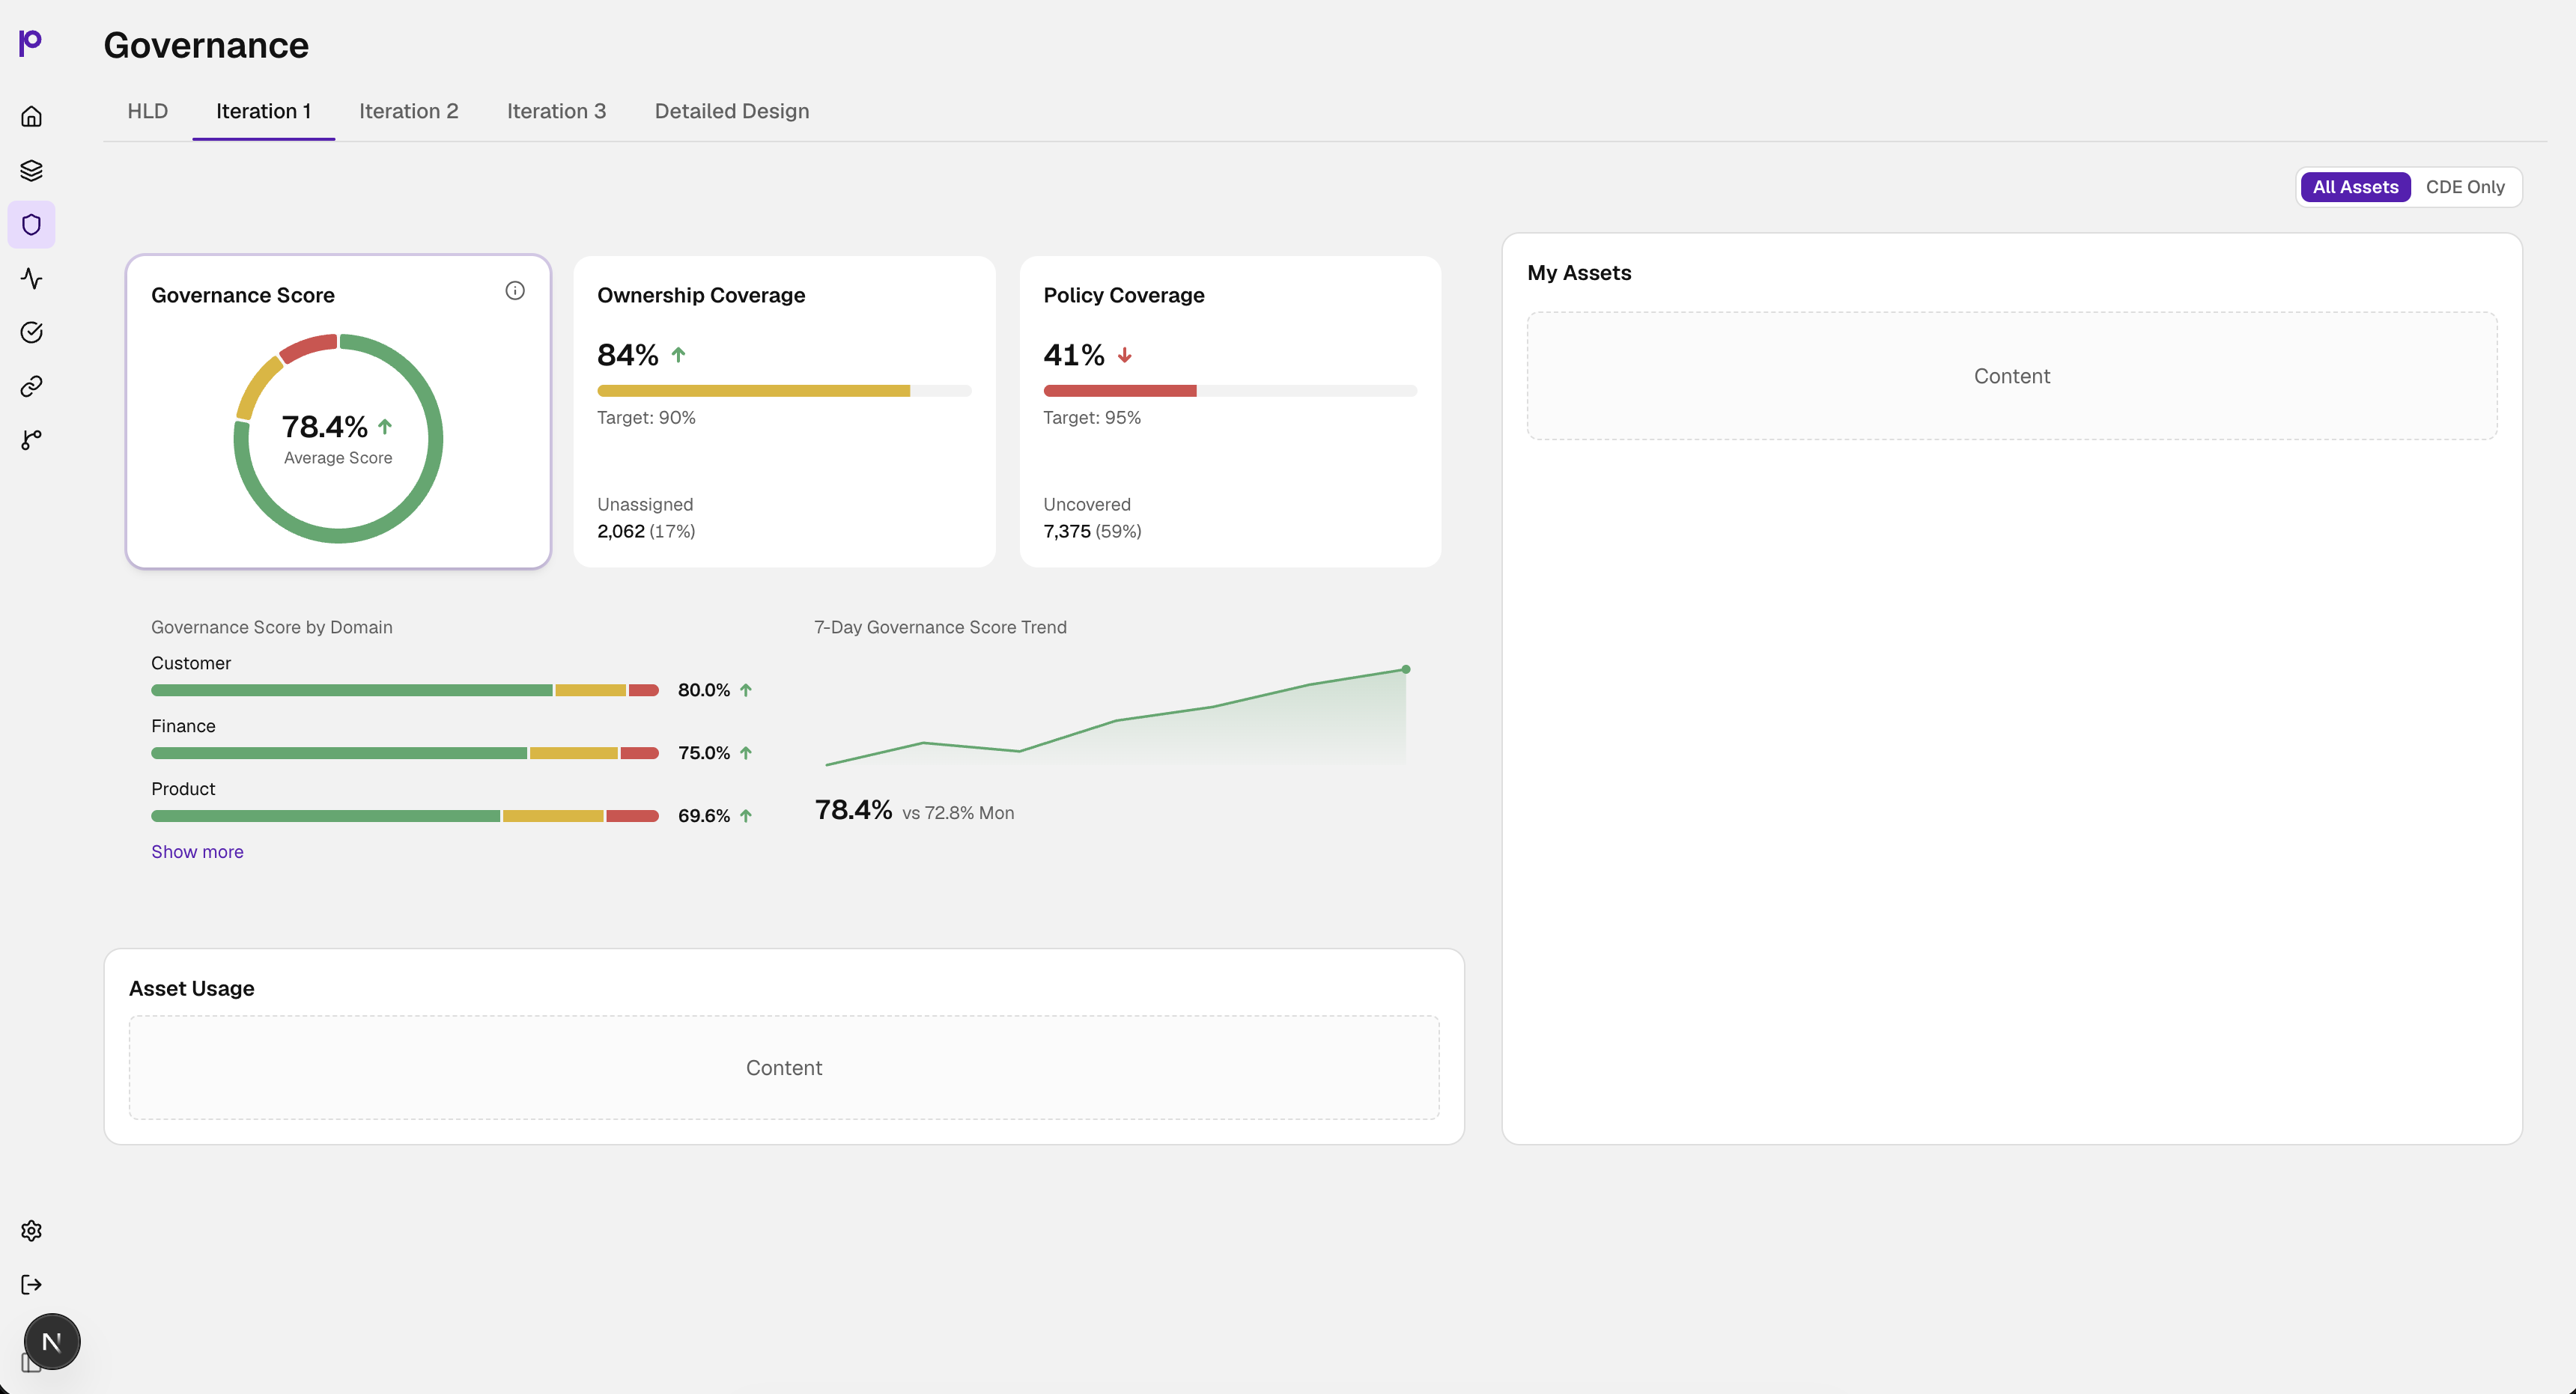
Task: Open the Home icon in the sidebar
Action: [x=31, y=116]
